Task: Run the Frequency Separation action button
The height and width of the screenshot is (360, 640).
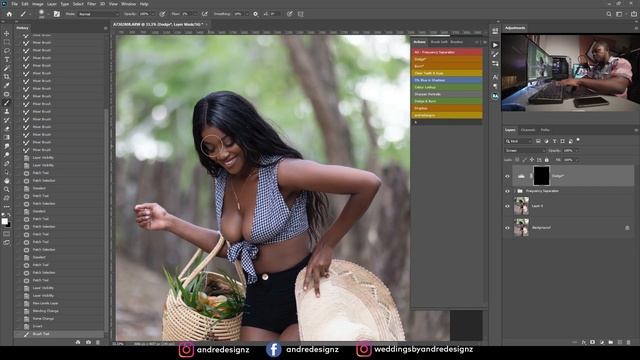Action: click(447, 52)
